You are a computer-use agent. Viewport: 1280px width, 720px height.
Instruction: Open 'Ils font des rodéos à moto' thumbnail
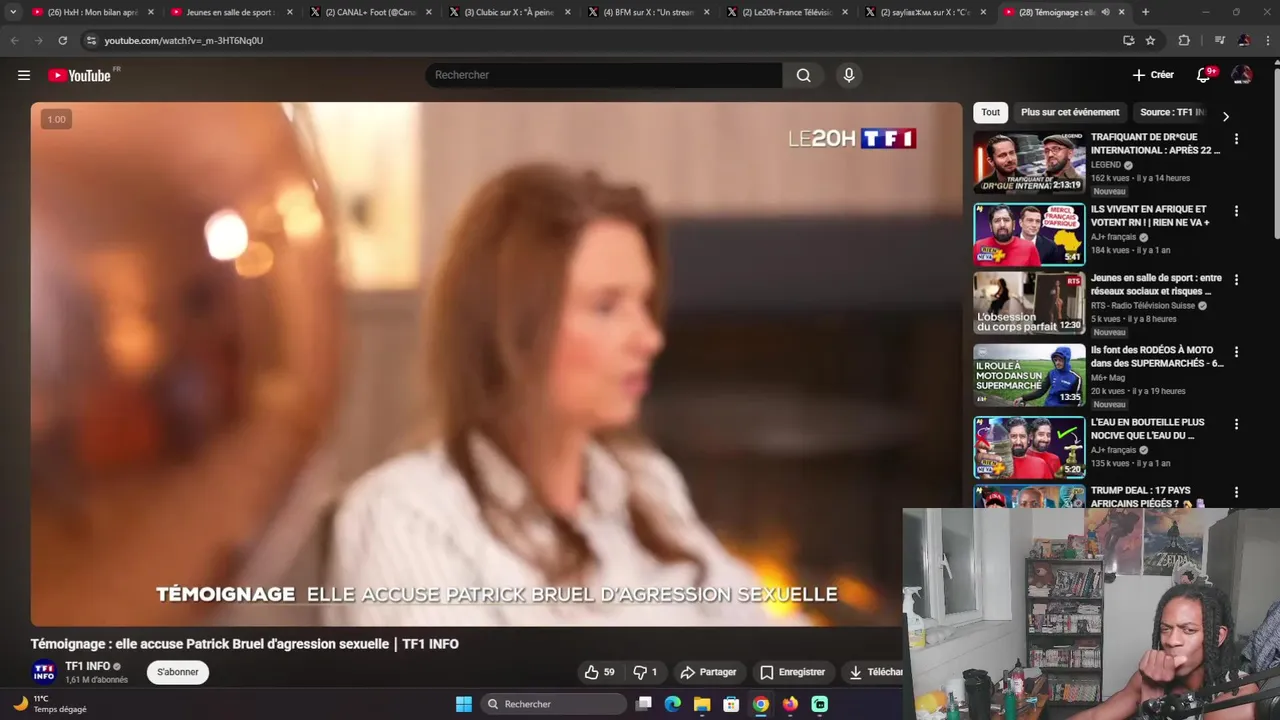(1029, 375)
